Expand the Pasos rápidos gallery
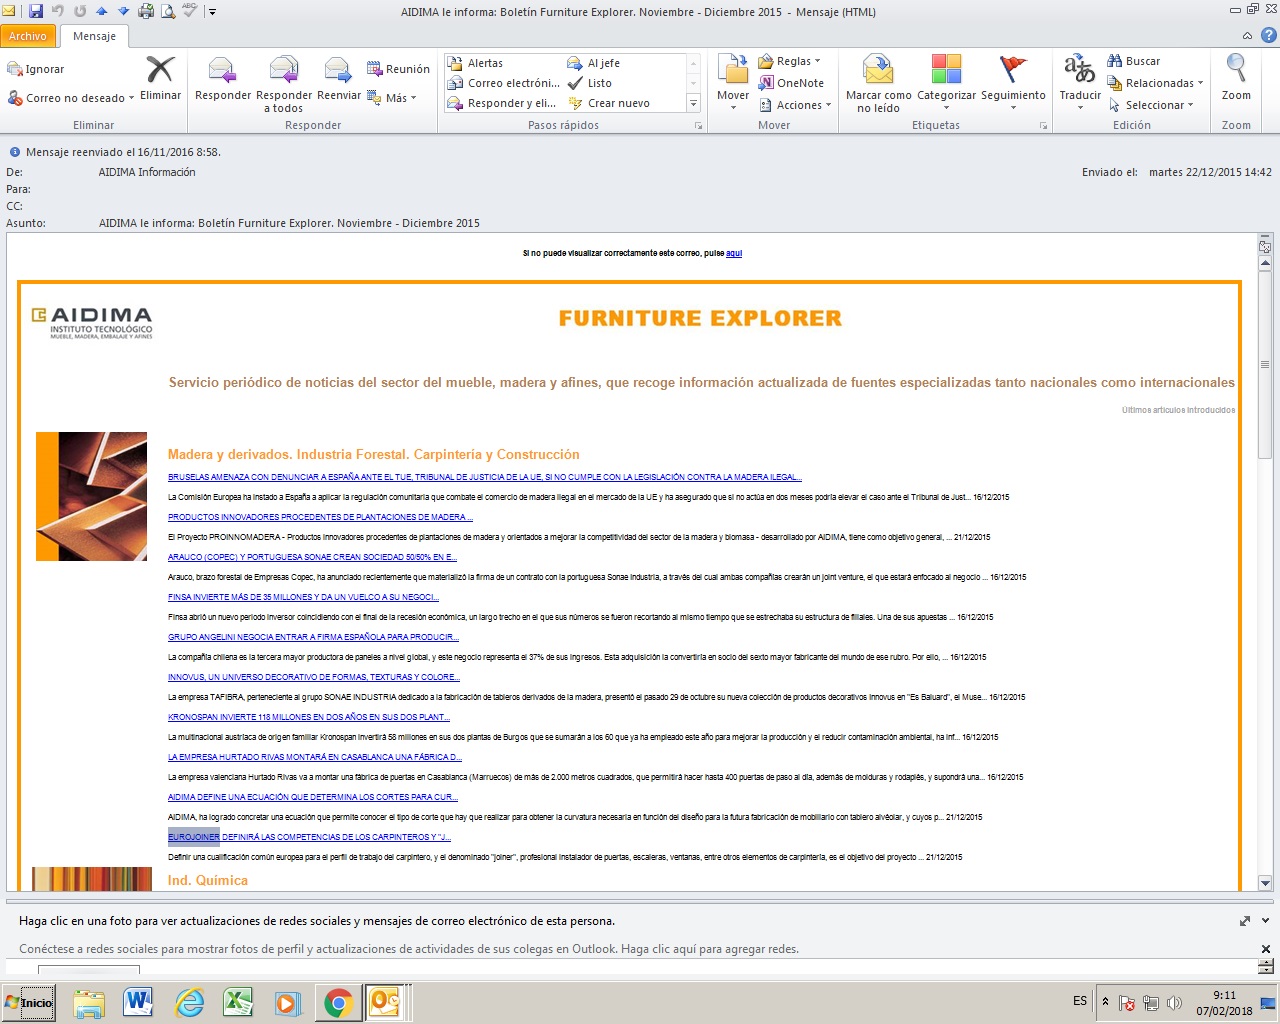 click(693, 103)
